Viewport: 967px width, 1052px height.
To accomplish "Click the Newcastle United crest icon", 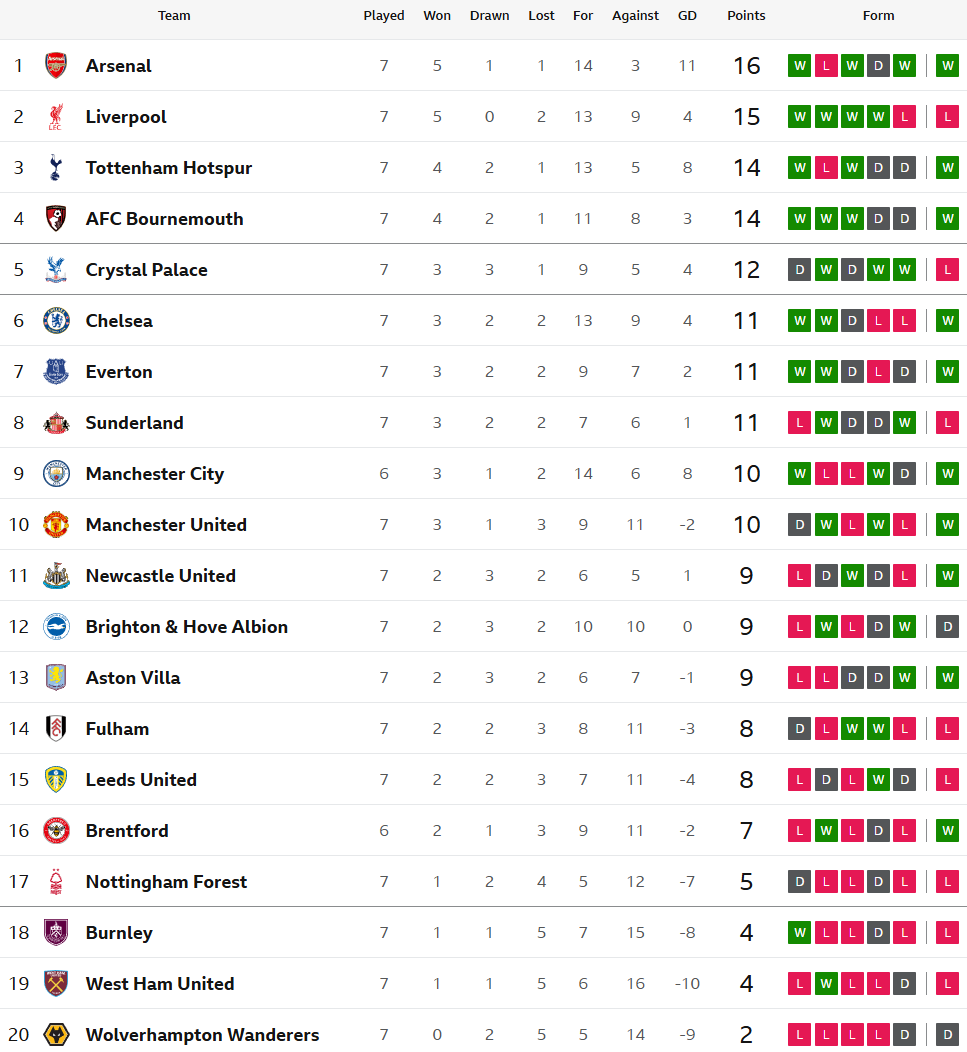I will 56,576.
